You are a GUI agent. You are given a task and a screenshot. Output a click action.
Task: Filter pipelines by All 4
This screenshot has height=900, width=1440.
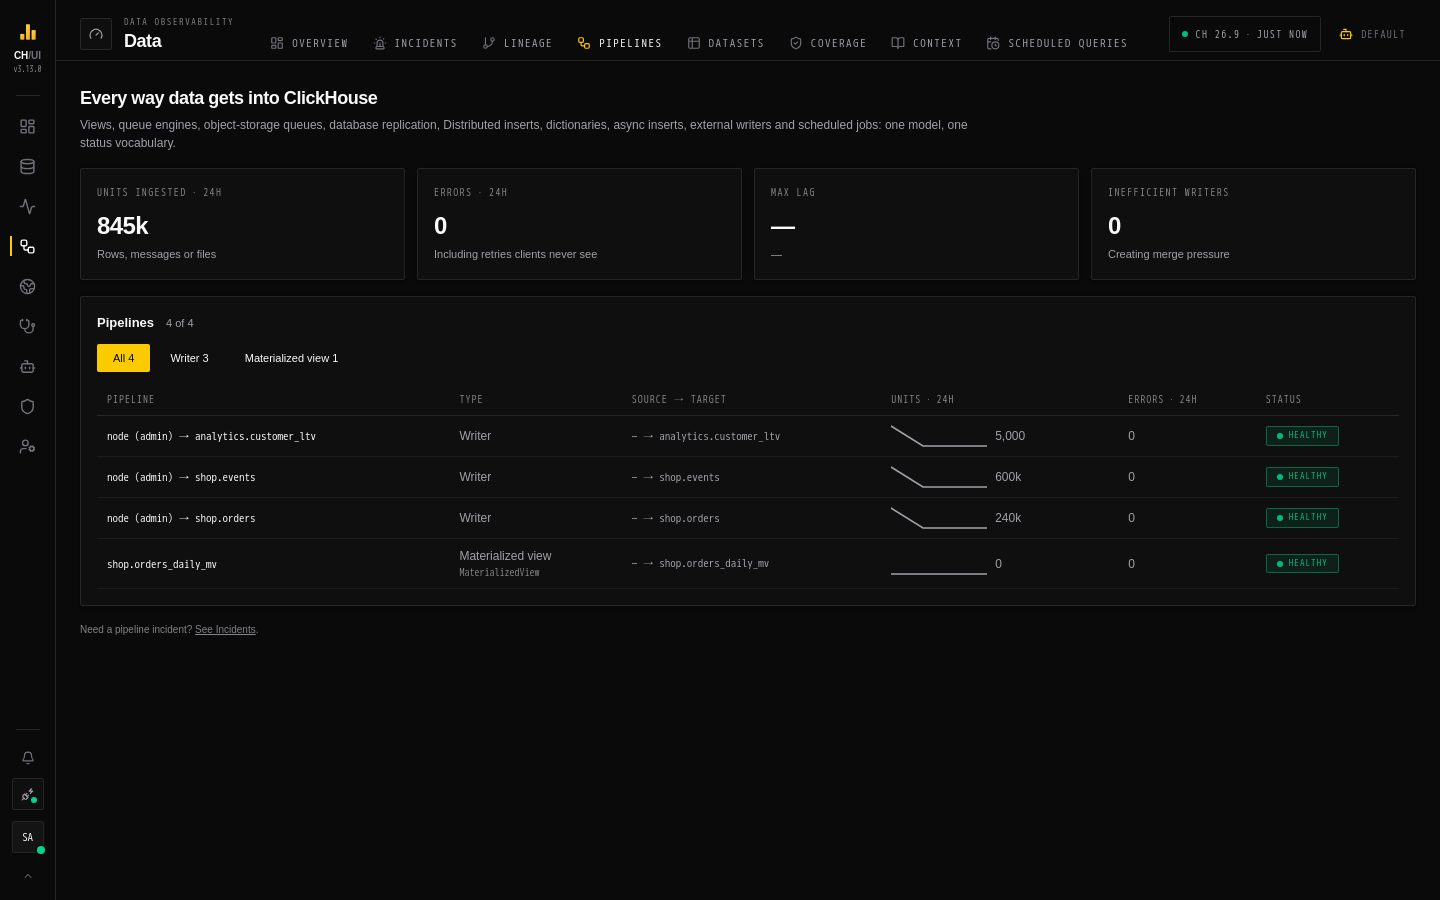(123, 358)
